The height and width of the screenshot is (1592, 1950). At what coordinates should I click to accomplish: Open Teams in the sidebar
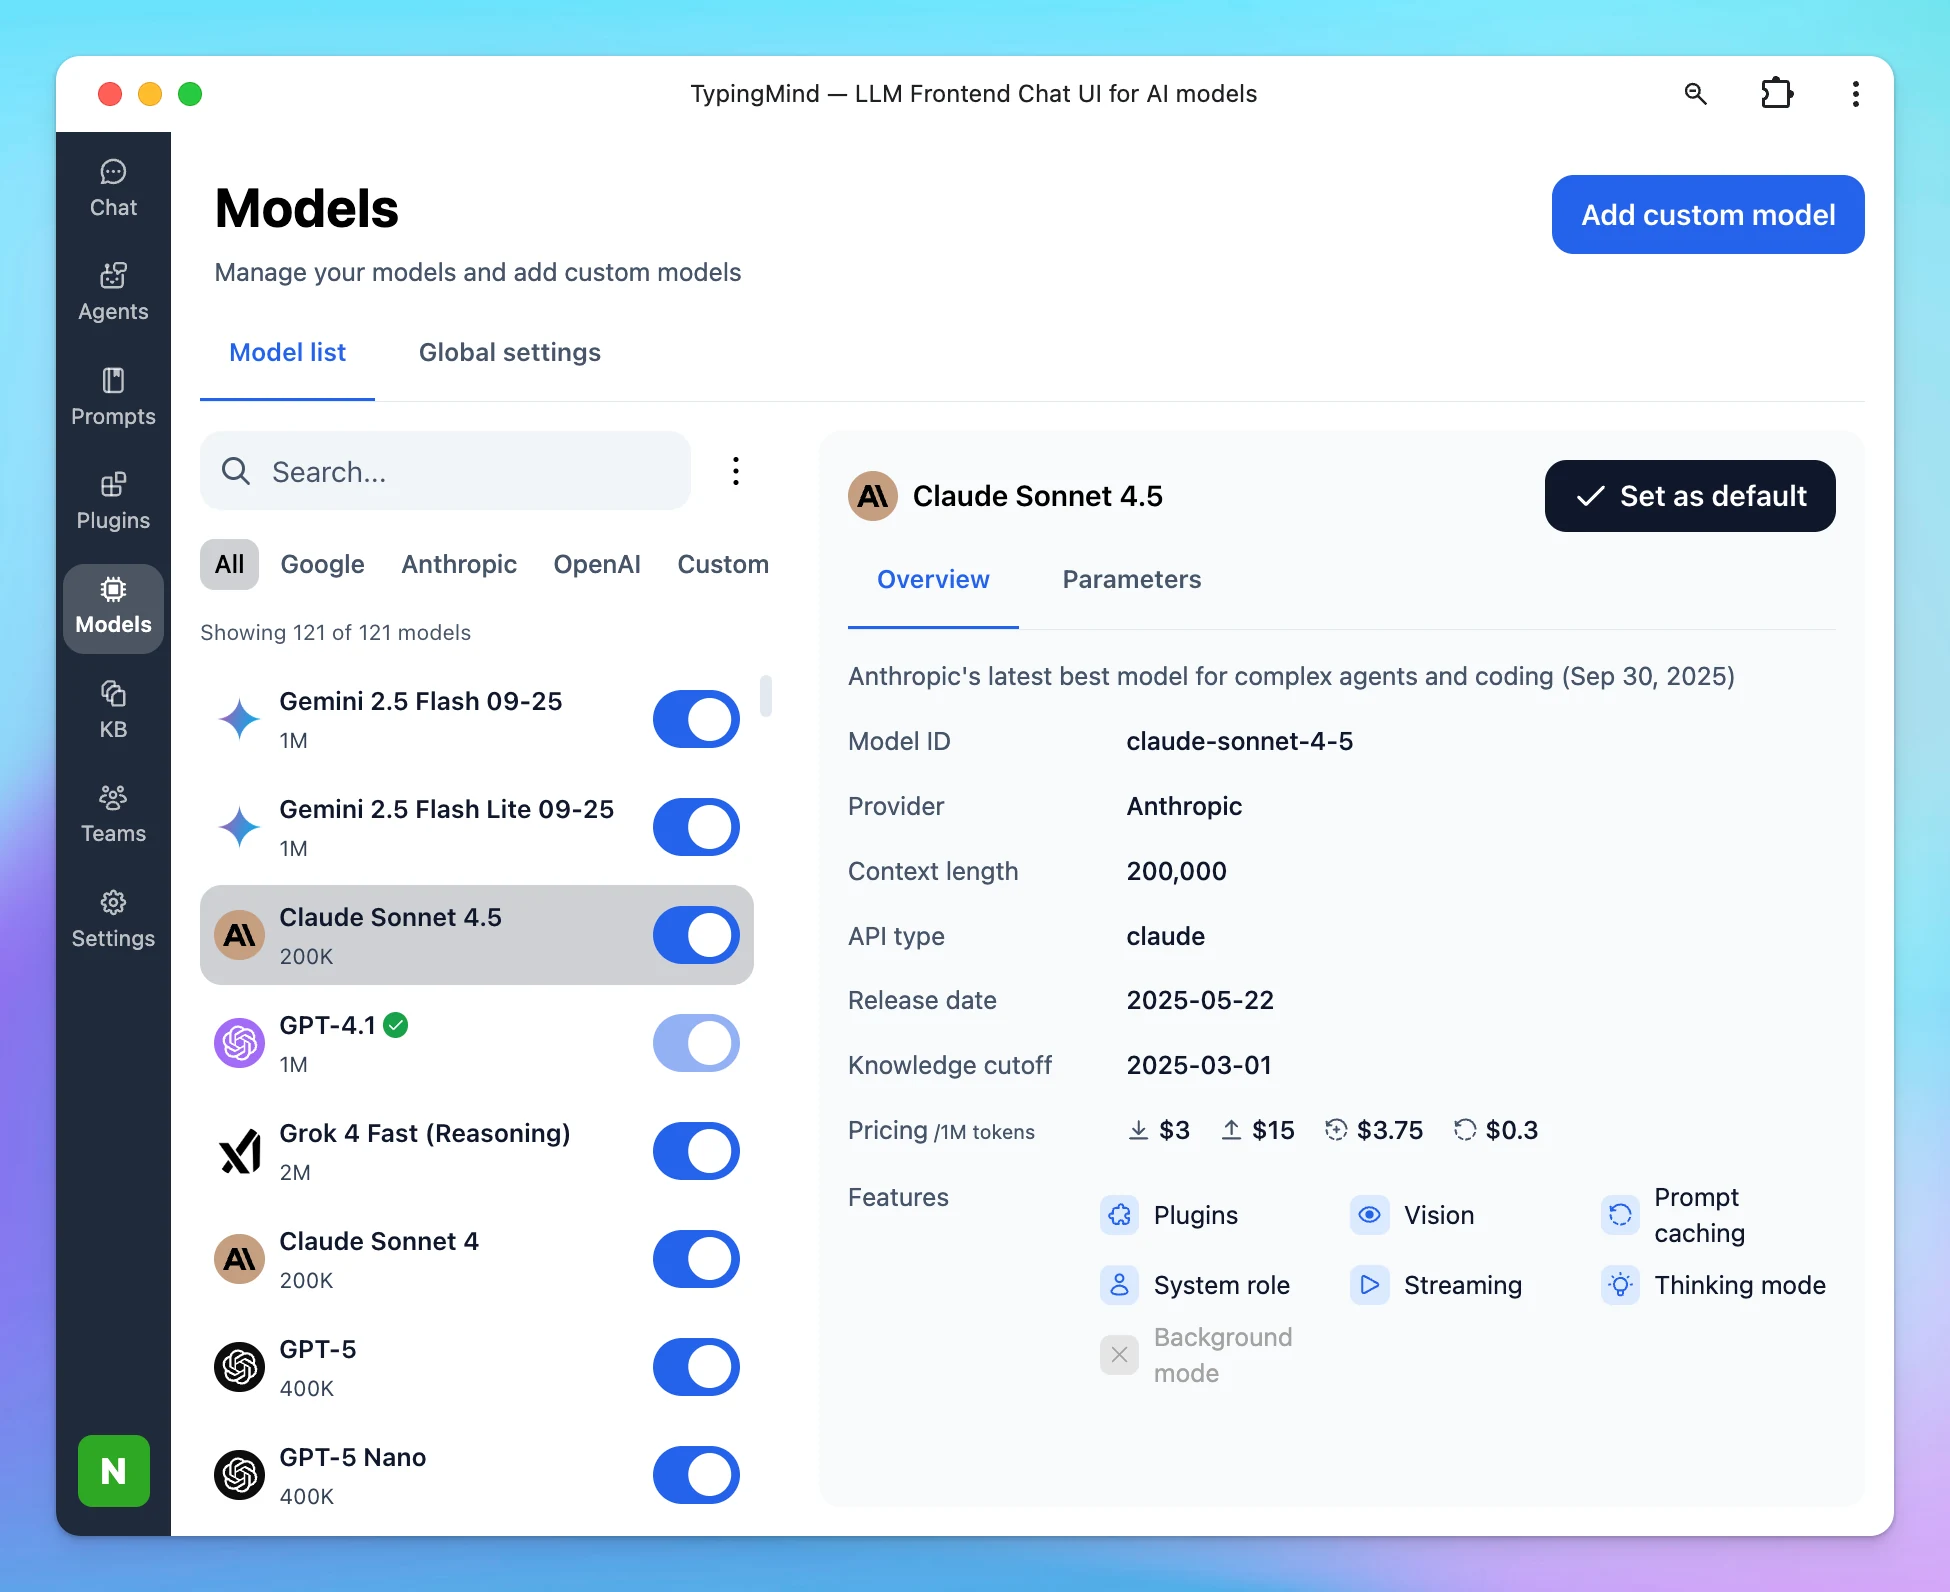tap(113, 815)
